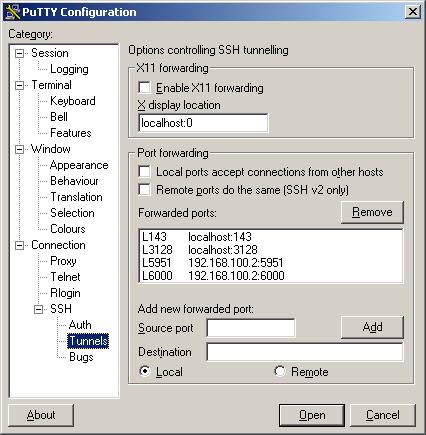Open the Features category
This screenshot has width=426, height=435.
[x=71, y=133]
